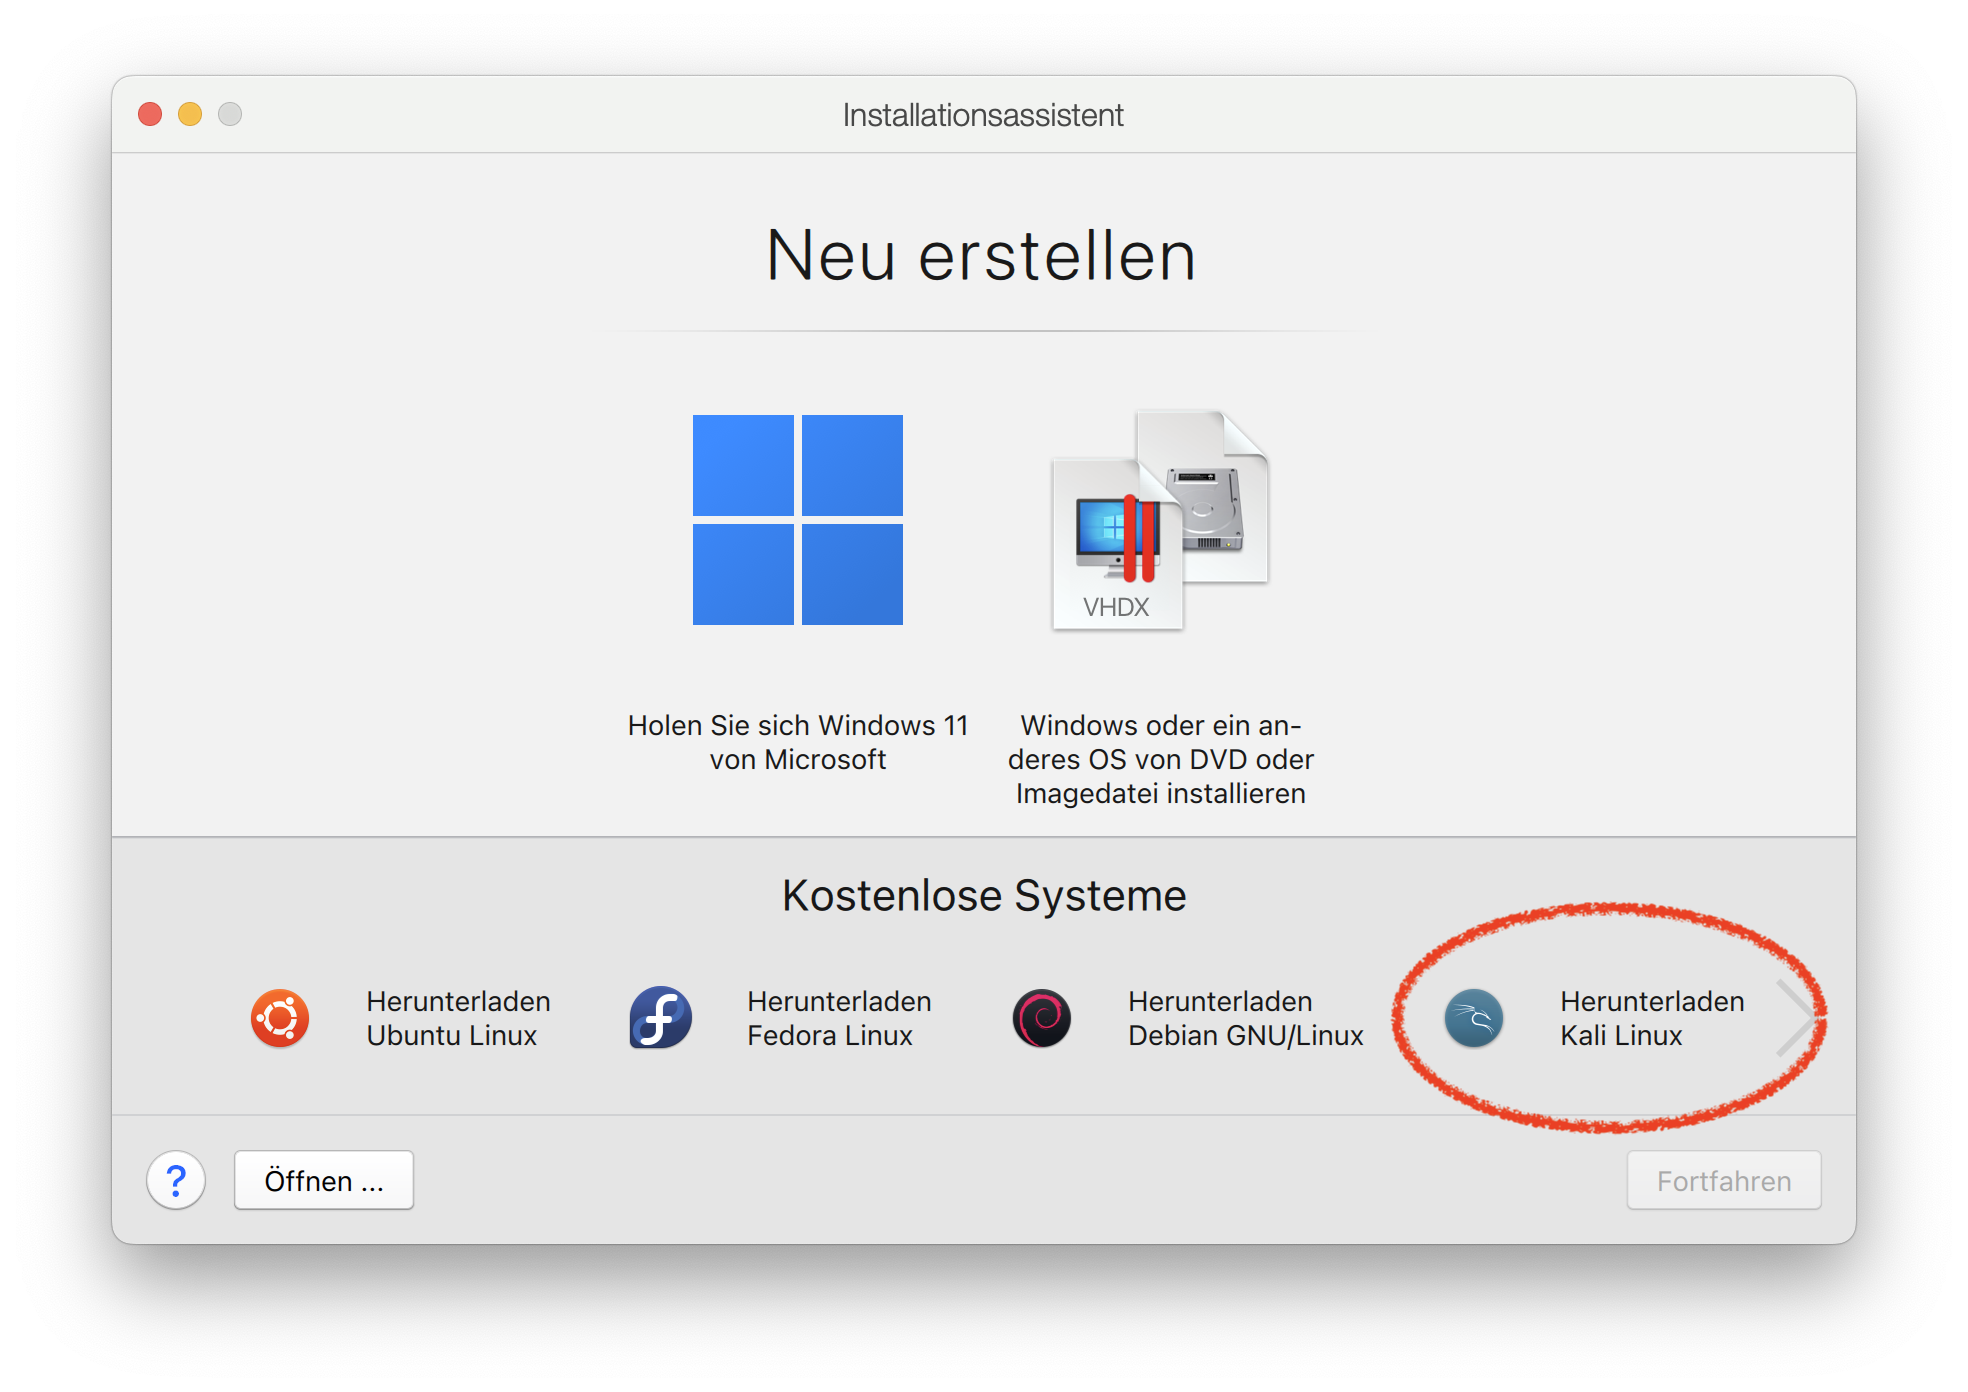Choose Herunterladen Ubuntu Linux label
Viewport: 1968px width, 1392px height.
click(x=458, y=1018)
